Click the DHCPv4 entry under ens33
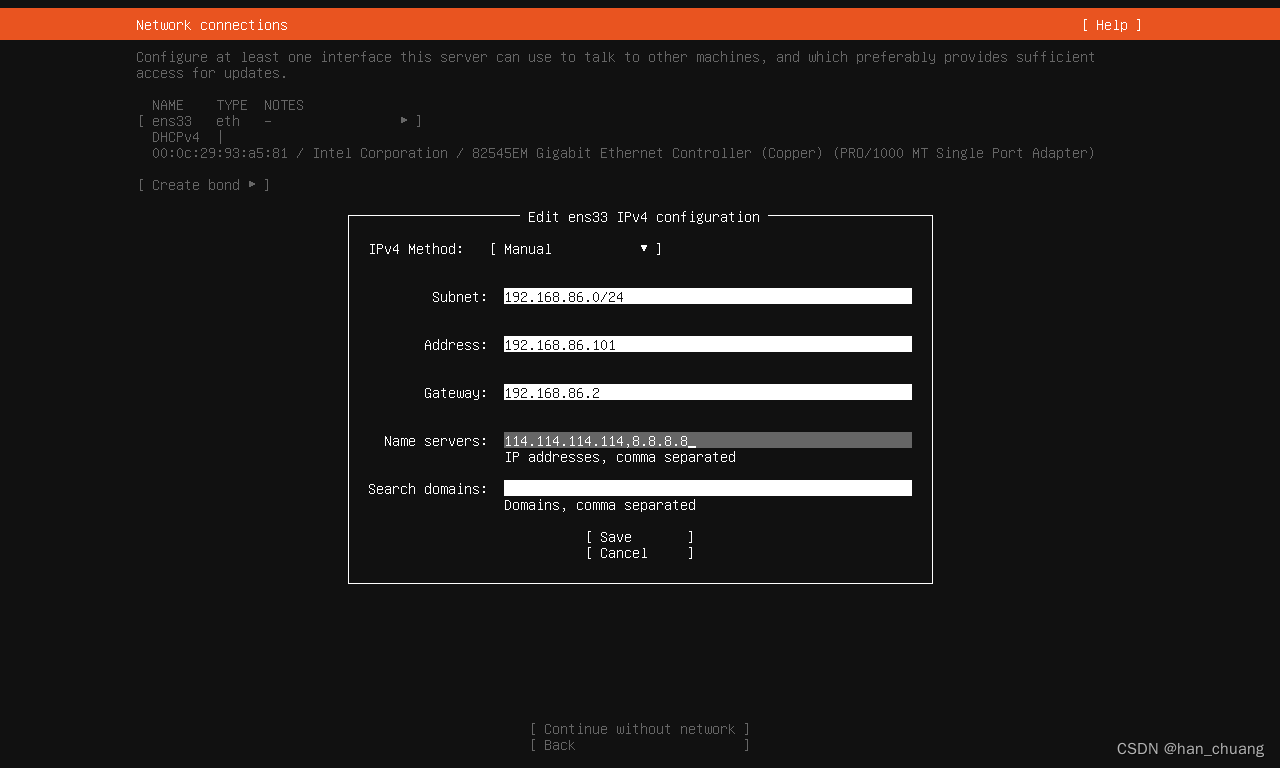This screenshot has width=1280, height=768. (176, 137)
